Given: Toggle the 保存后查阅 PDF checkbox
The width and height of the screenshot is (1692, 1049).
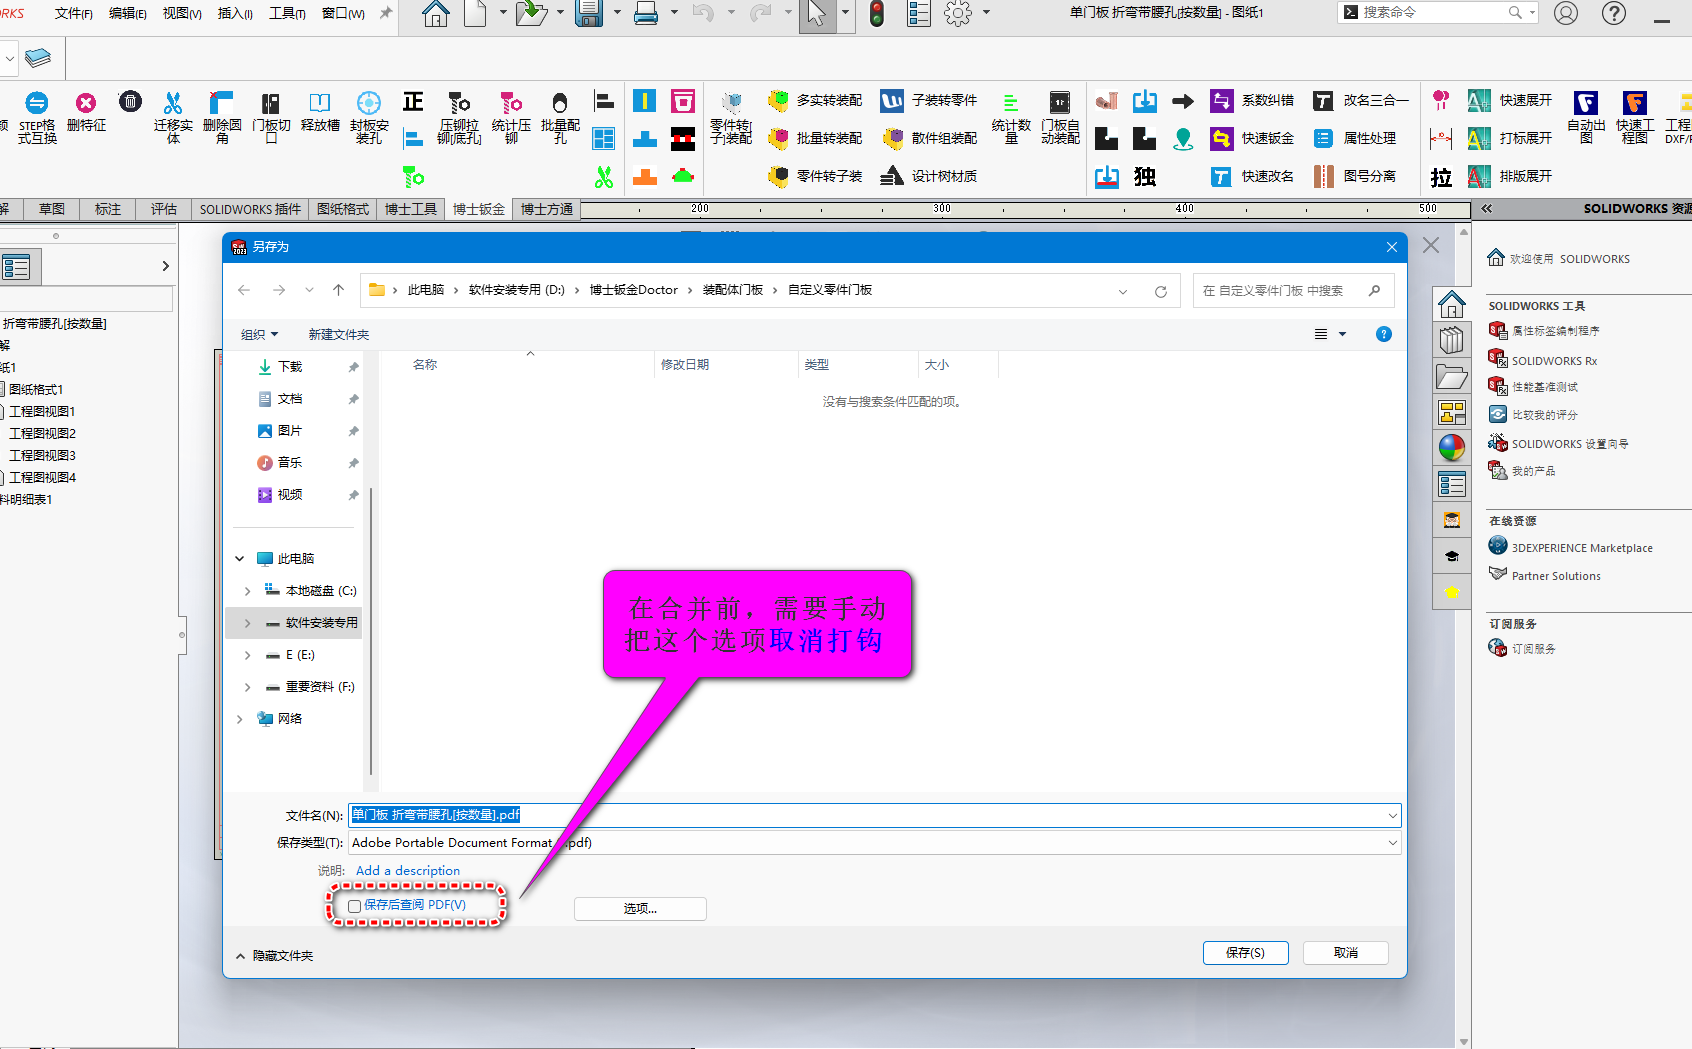Looking at the screenshot, I should click(355, 906).
